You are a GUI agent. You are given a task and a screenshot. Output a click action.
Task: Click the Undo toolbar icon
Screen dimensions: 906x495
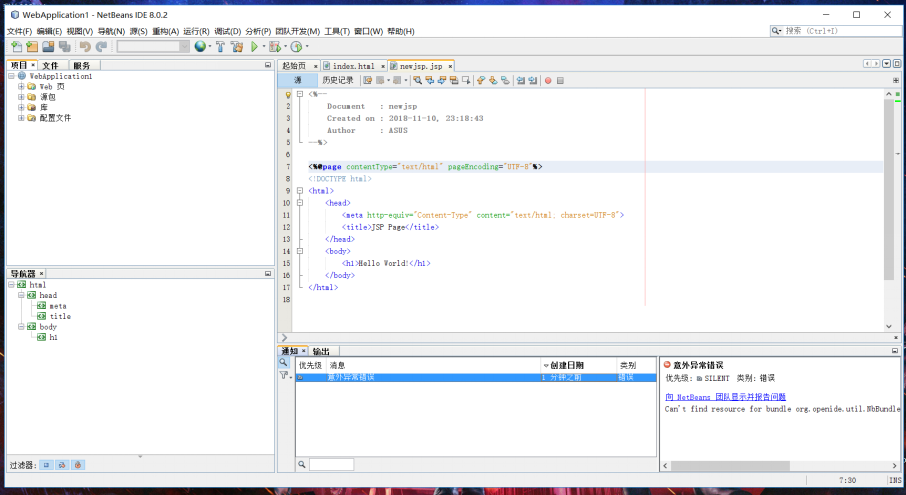[x=85, y=47]
